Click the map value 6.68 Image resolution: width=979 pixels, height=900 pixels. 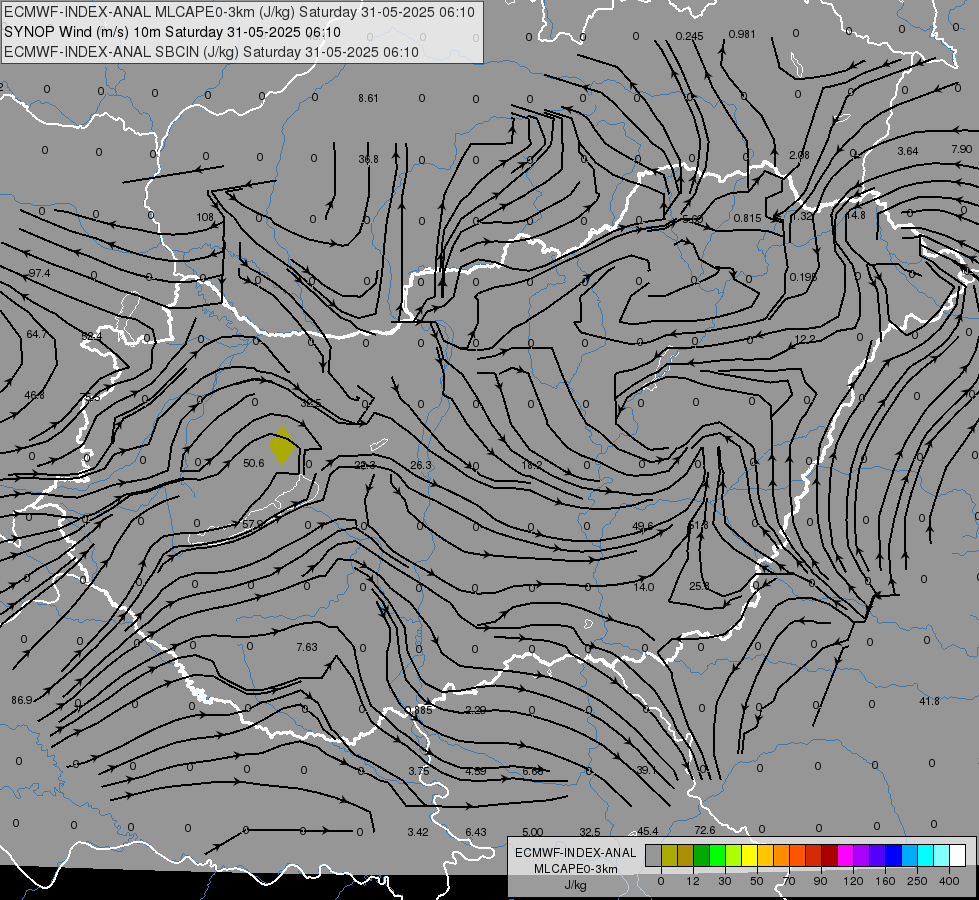pos(533,771)
